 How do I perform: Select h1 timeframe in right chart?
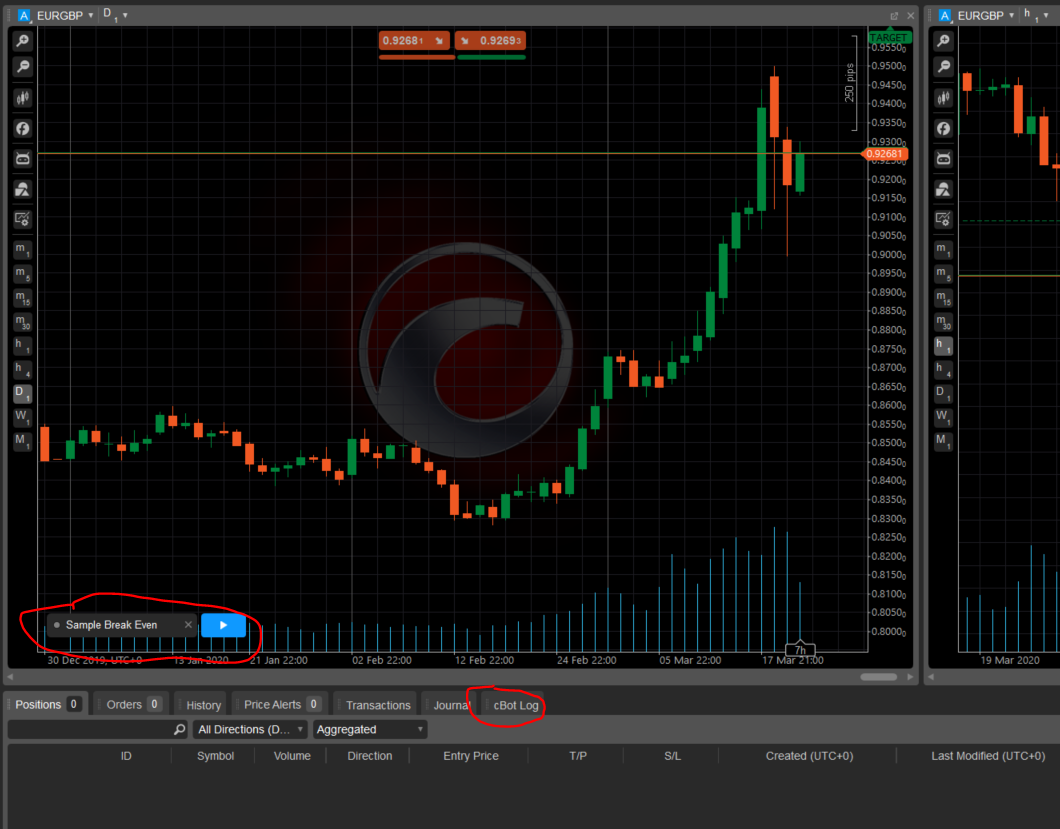943,346
